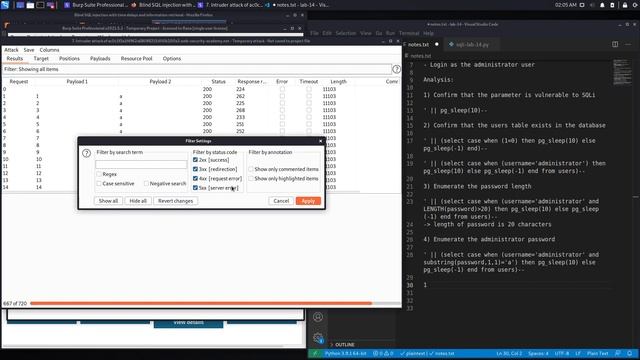Open the Filter Settings help icon
Viewport: 640px width, 360px height.
coord(87,153)
